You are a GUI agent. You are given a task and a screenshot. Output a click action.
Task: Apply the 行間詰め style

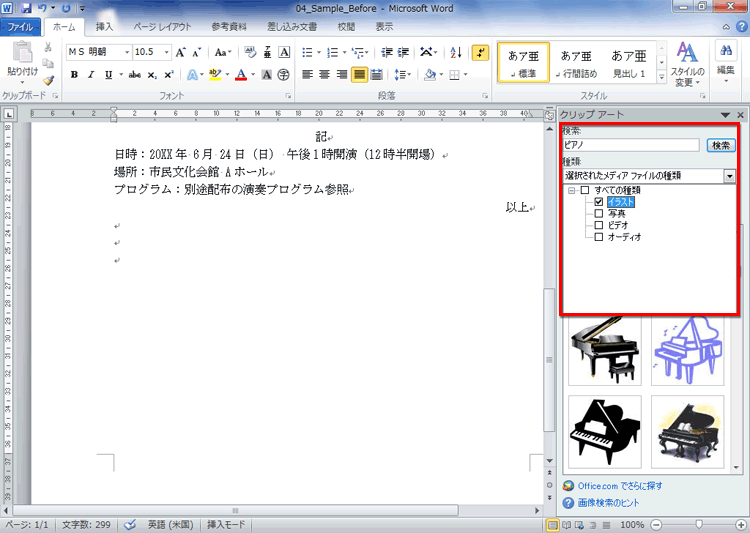tap(576, 62)
